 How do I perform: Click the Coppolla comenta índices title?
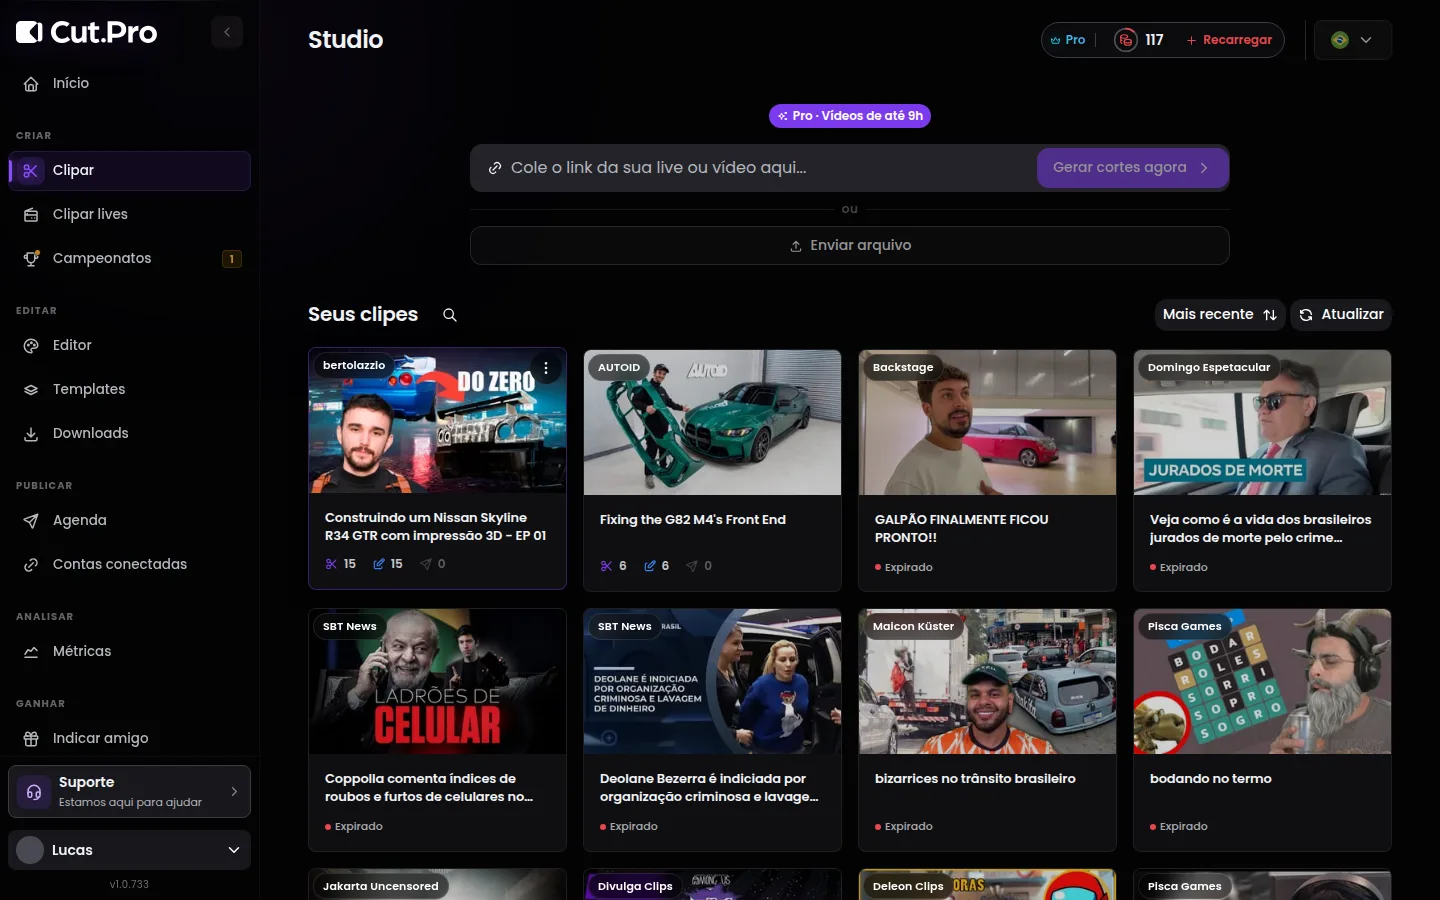pos(429,788)
